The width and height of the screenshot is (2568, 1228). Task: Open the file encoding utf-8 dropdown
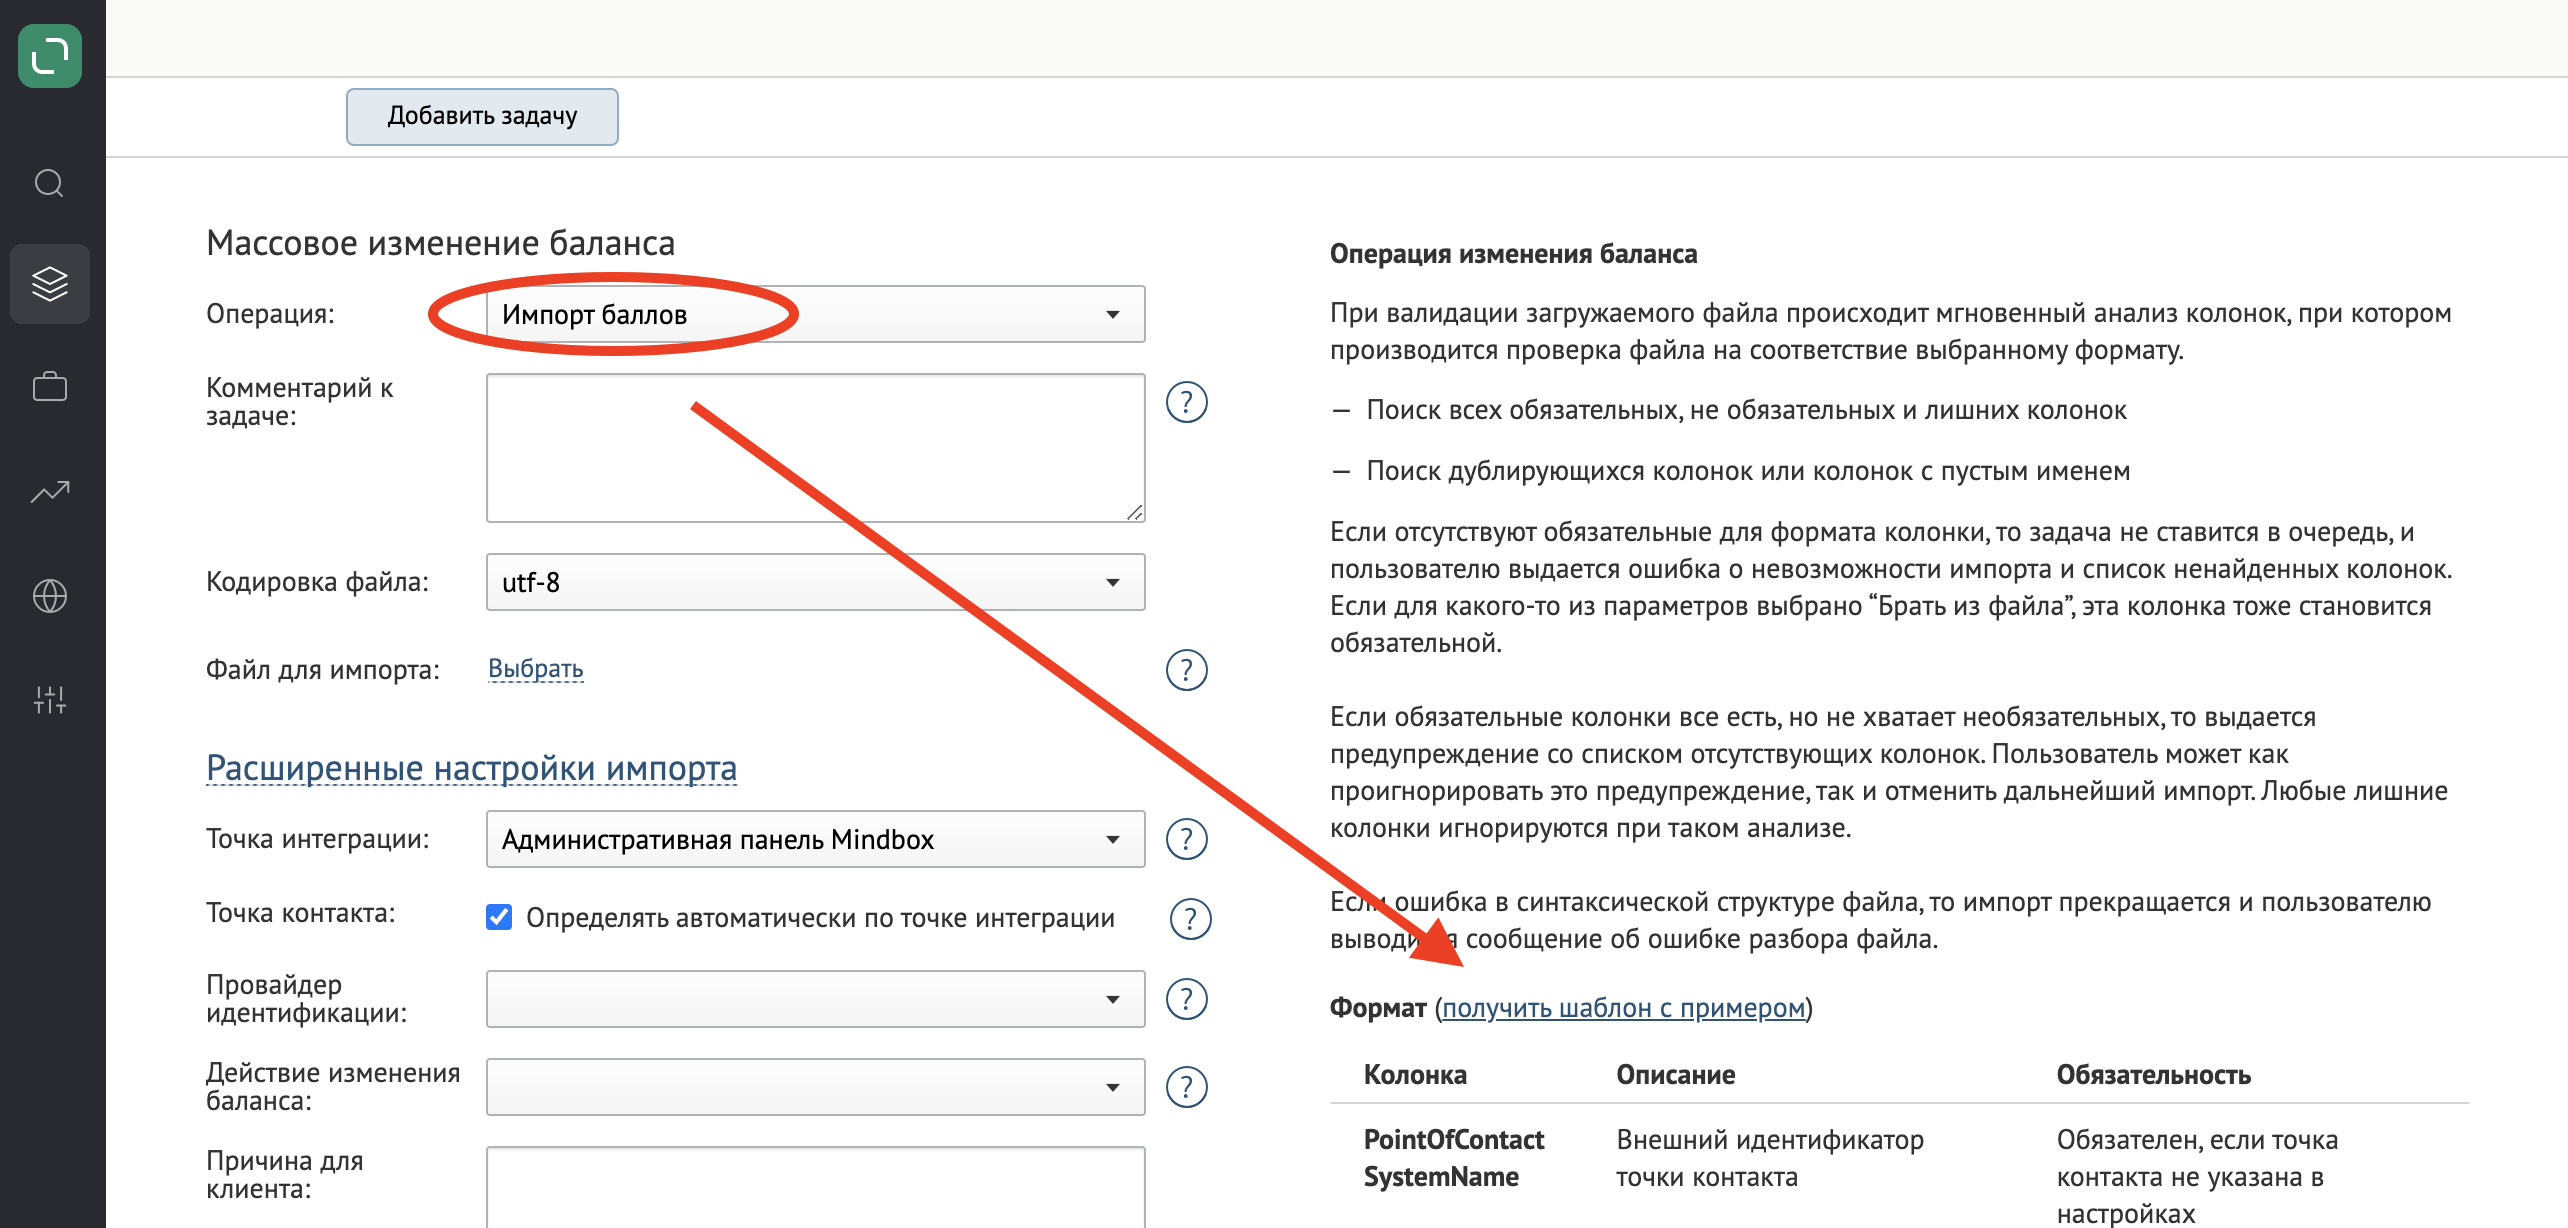coord(815,582)
